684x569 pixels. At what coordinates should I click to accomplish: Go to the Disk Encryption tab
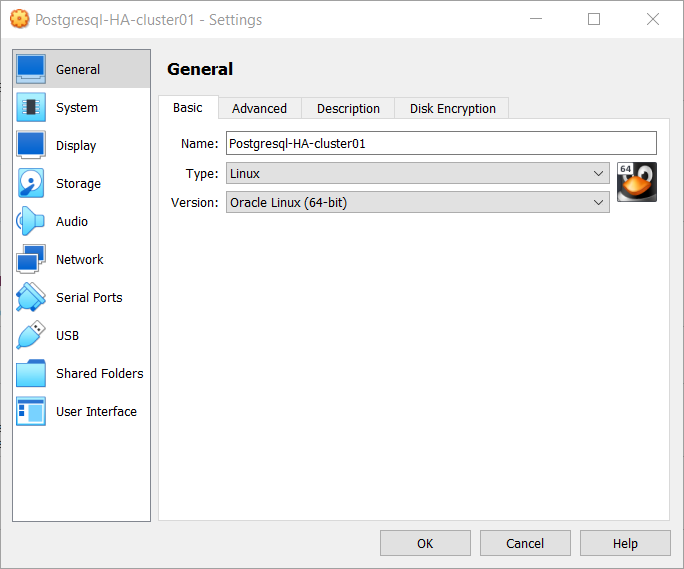(452, 109)
